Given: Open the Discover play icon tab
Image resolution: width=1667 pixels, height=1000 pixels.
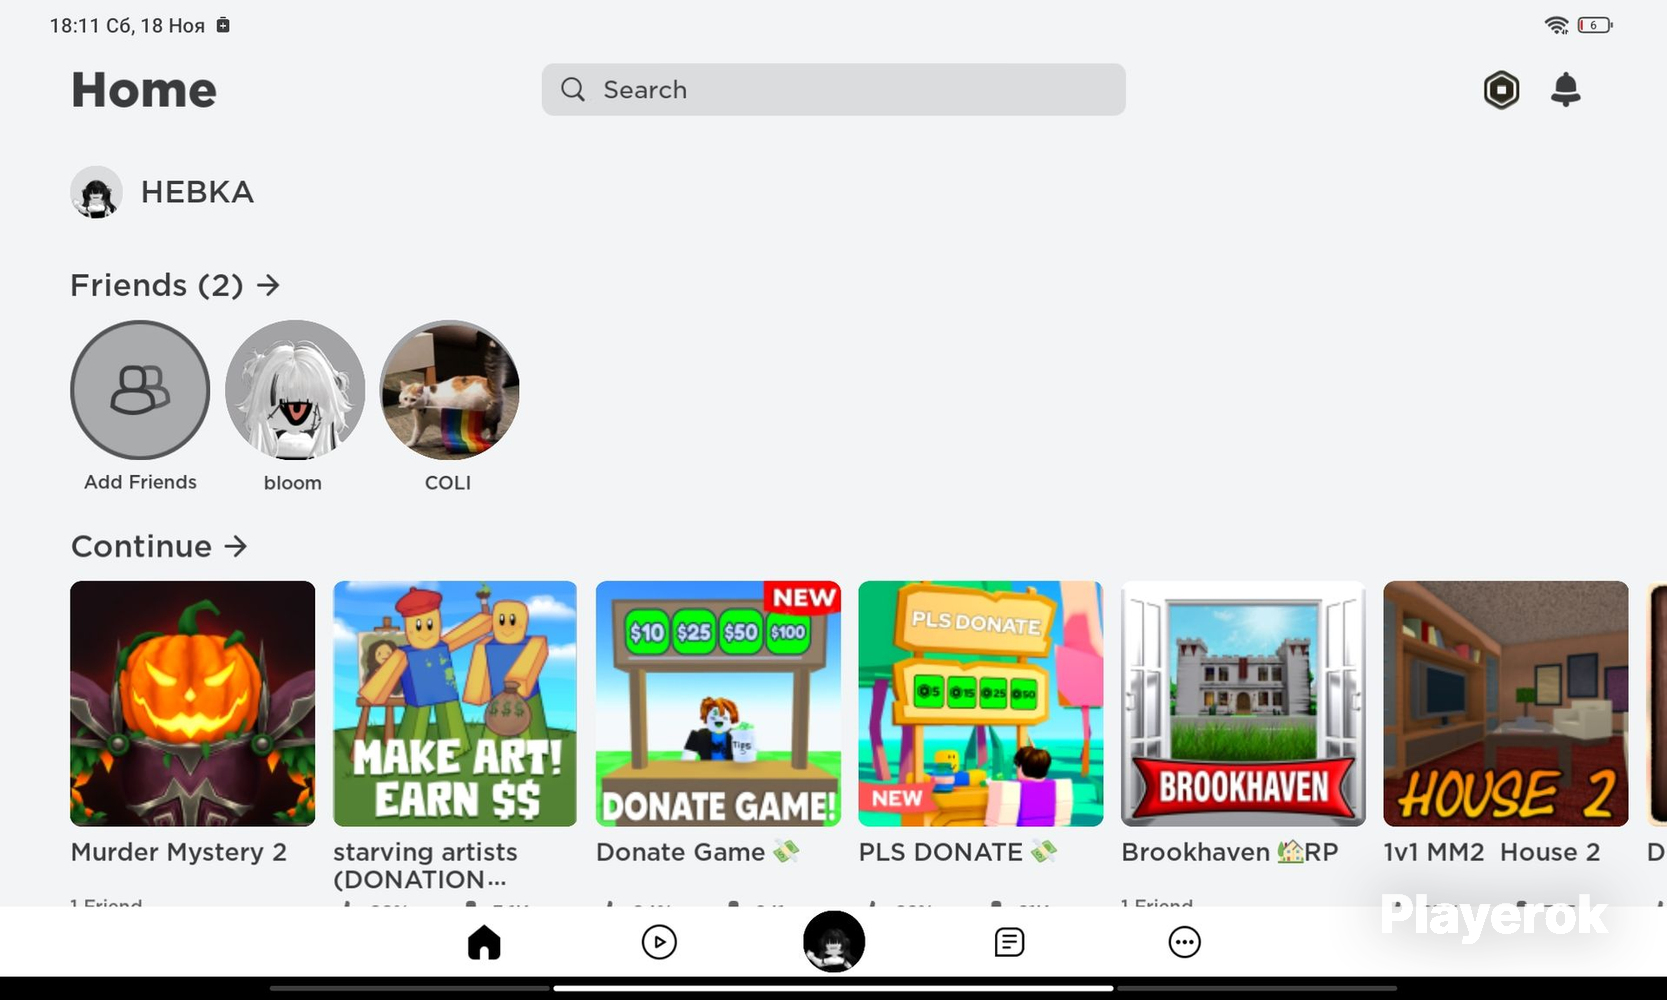Looking at the screenshot, I should coord(659,942).
